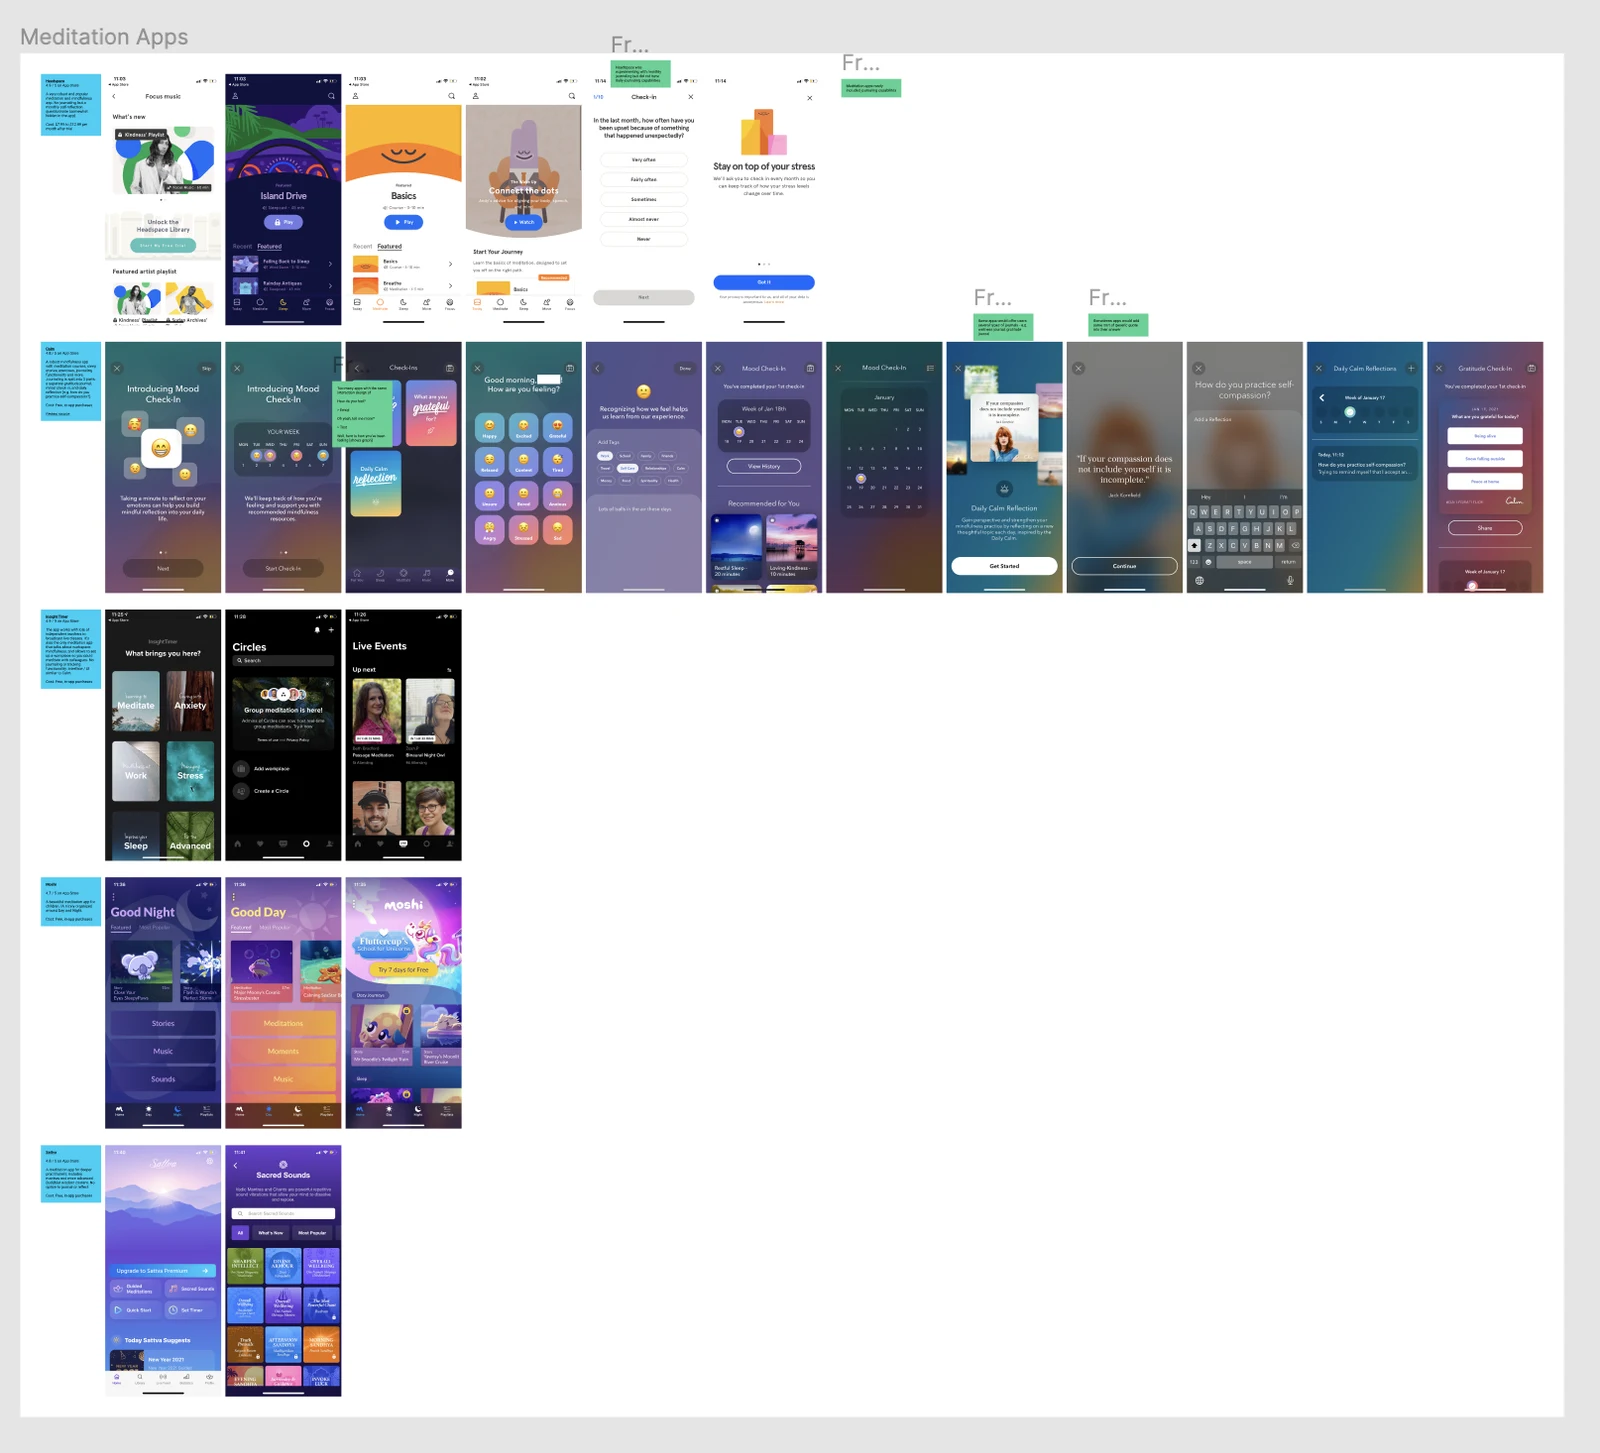Click the 'View History' button
This screenshot has width=1600, height=1453.
tap(764, 466)
